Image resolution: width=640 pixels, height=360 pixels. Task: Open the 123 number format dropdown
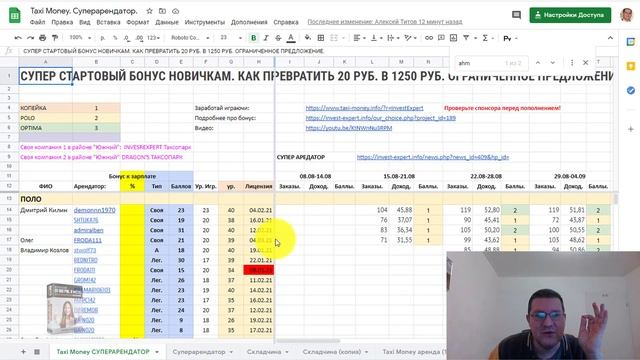(154, 38)
